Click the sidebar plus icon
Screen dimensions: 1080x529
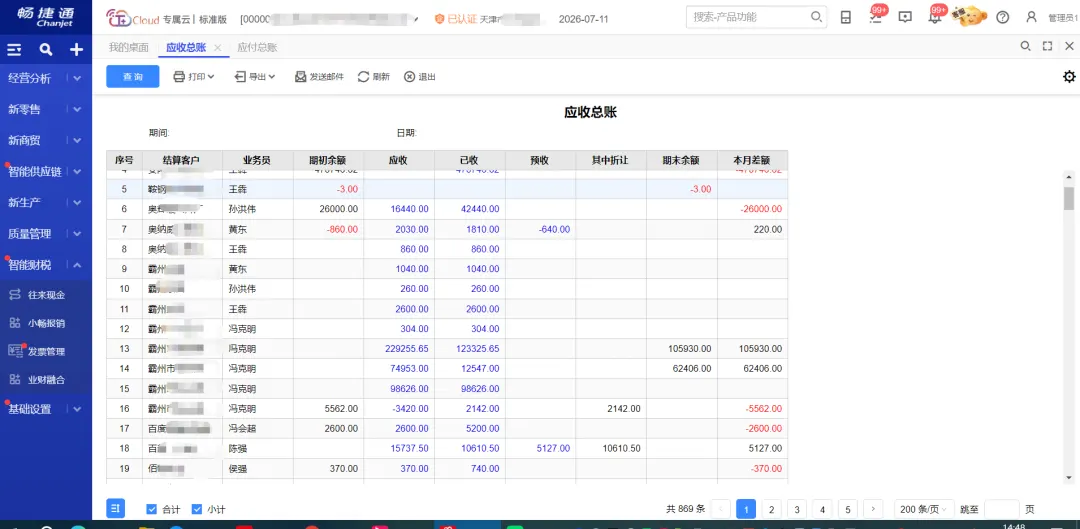(x=76, y=50)
